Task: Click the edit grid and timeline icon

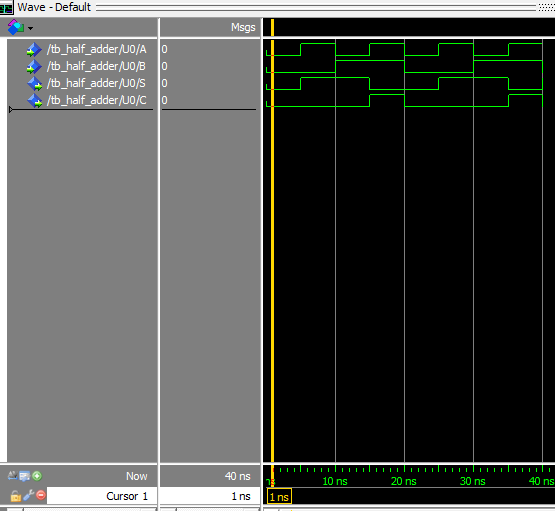Action: click(x=24, y=476)
